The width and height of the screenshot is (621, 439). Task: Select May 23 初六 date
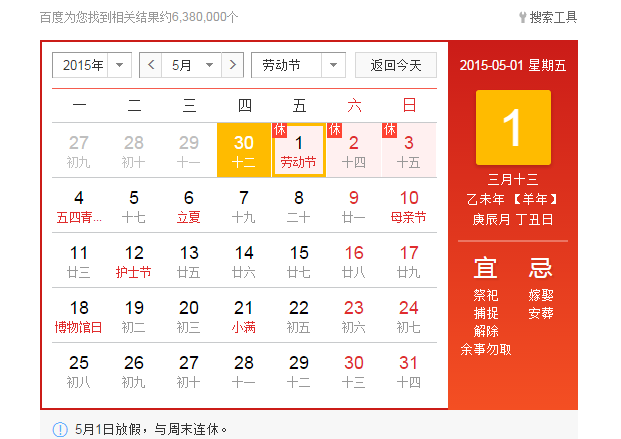(x=354, y=315)
